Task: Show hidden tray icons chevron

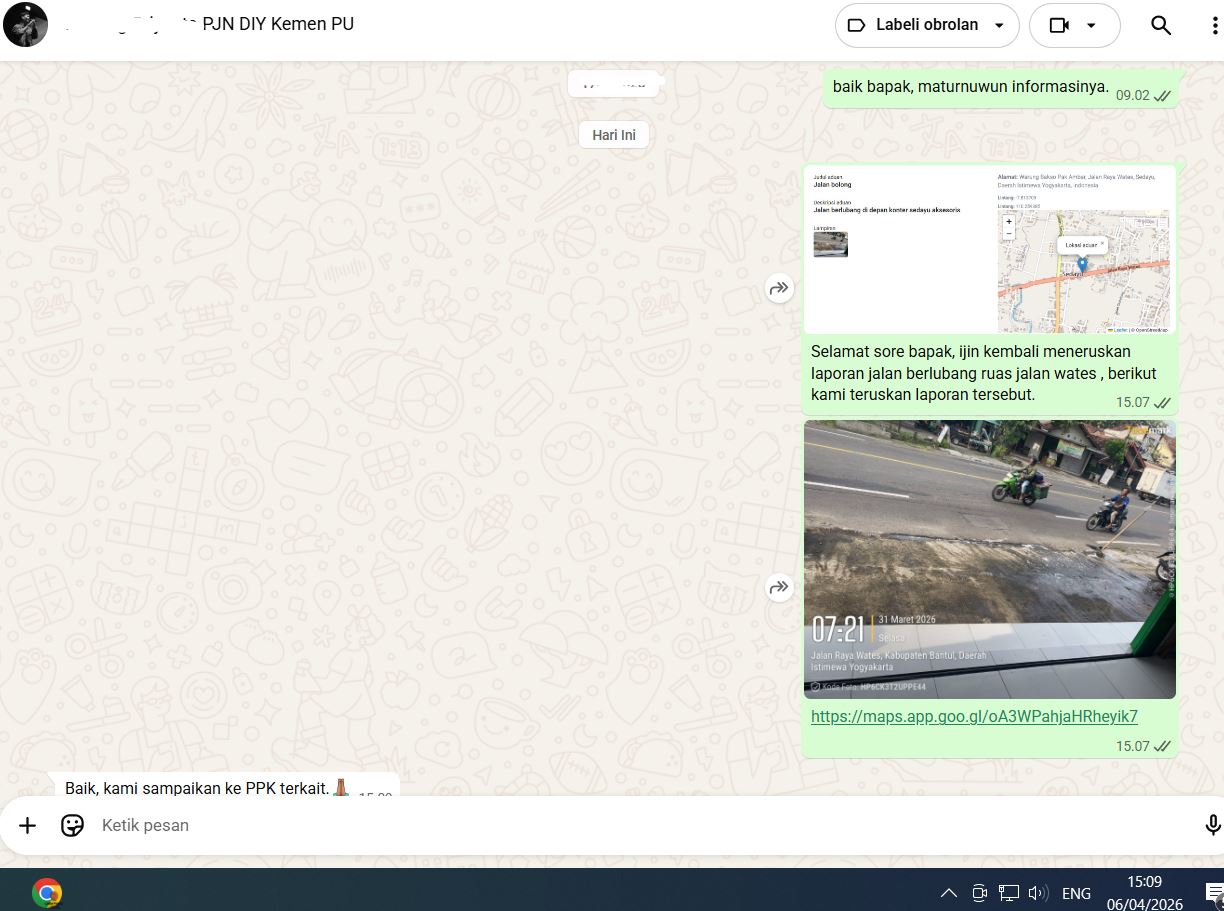Action: 949,893
